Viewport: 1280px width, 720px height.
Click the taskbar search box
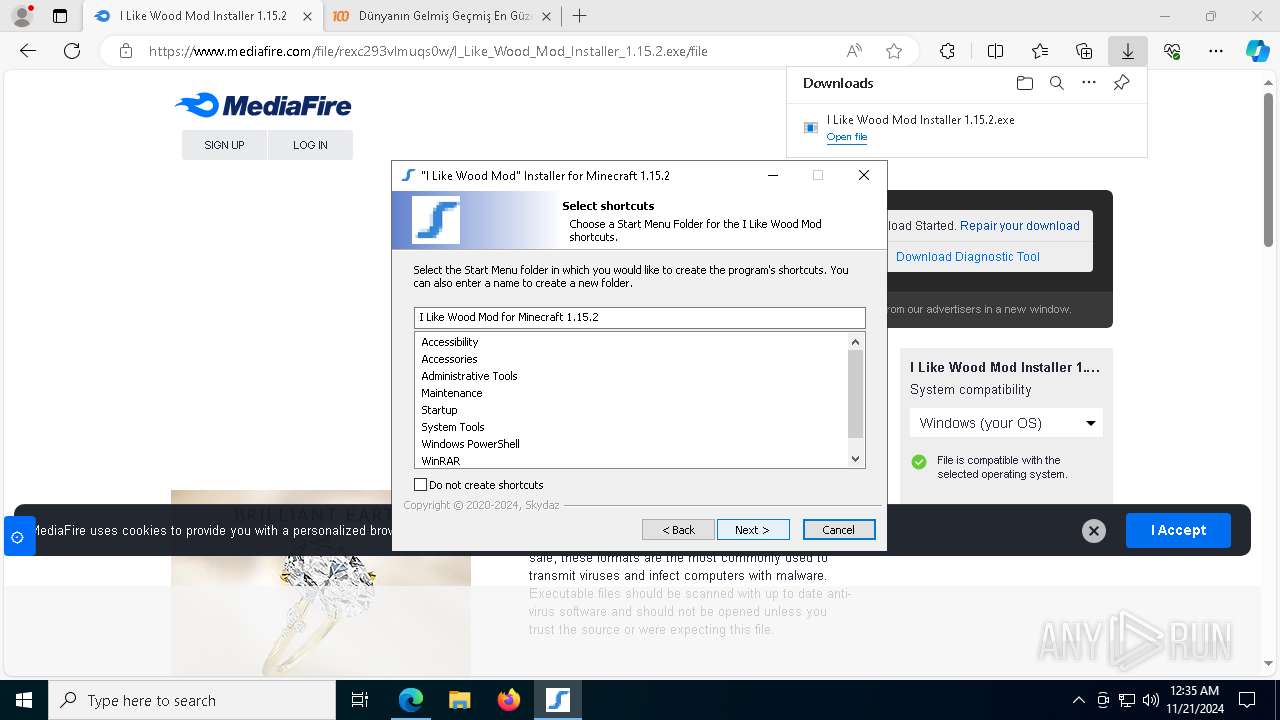click(x=192, y=700)
